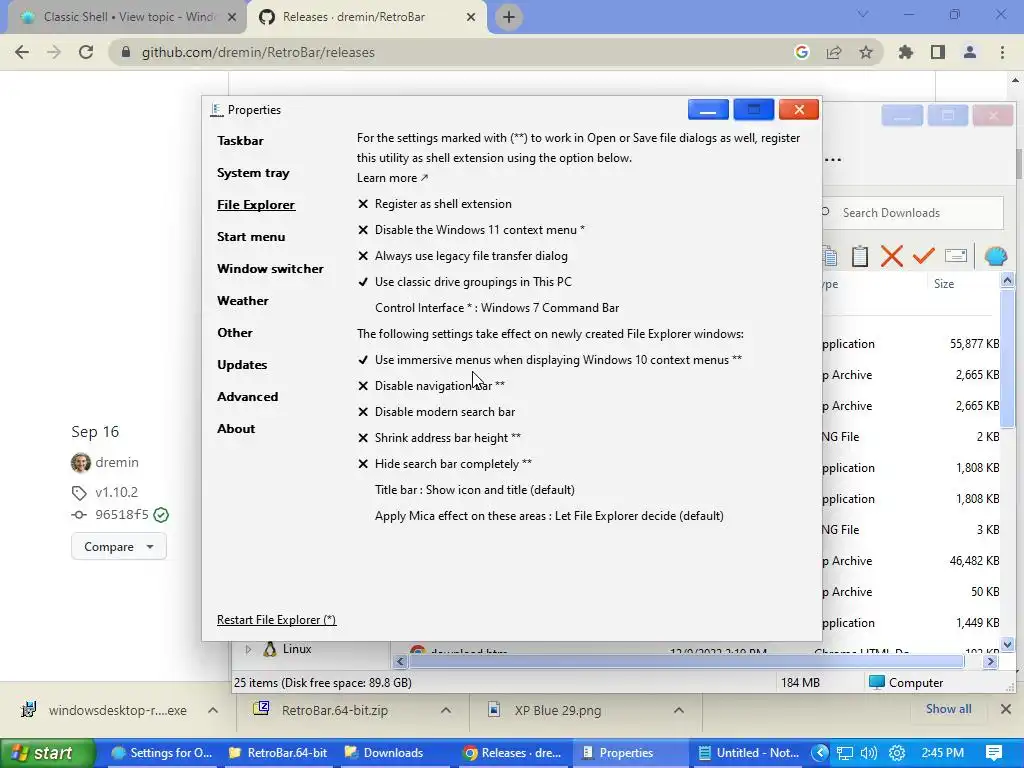Viewport: 1024px width, 768px height.
Task: Open the About section
Action: 236,429
